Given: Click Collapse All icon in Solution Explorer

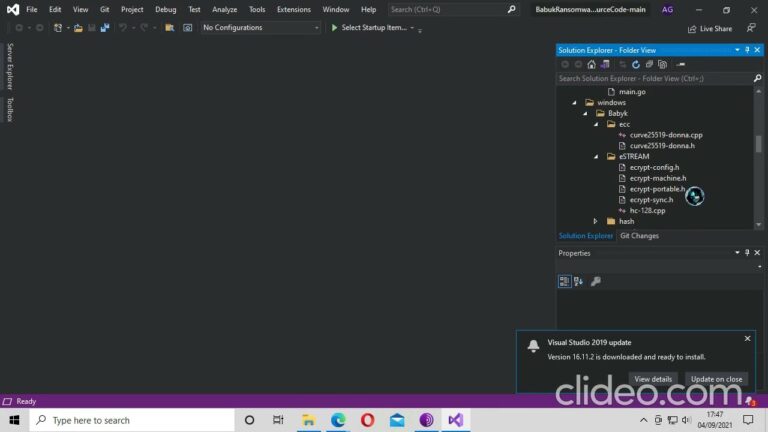Looking at the screenshot, I should (x=649, y=64).
